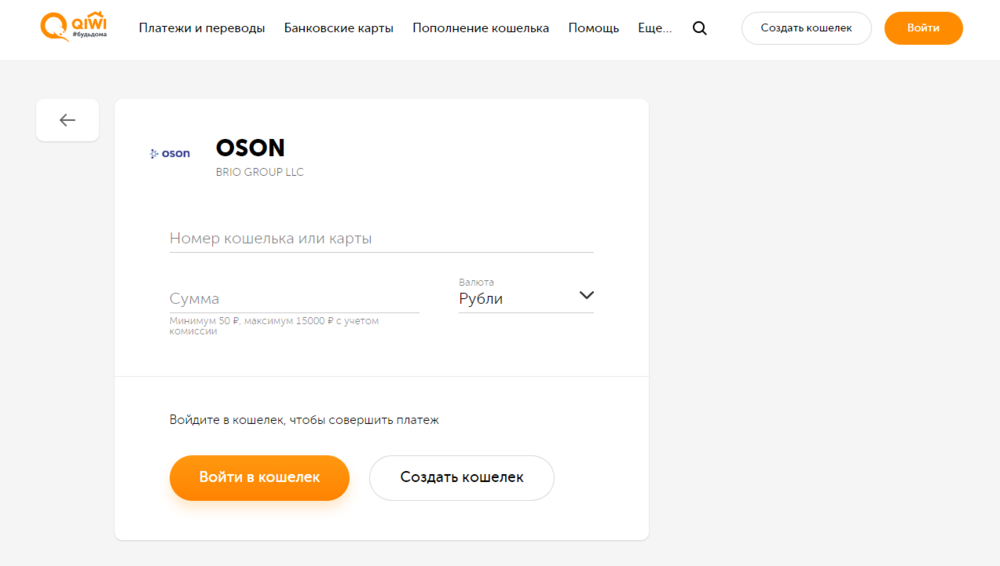Click the currency dropdown chevron arrow

coord(586,295)
